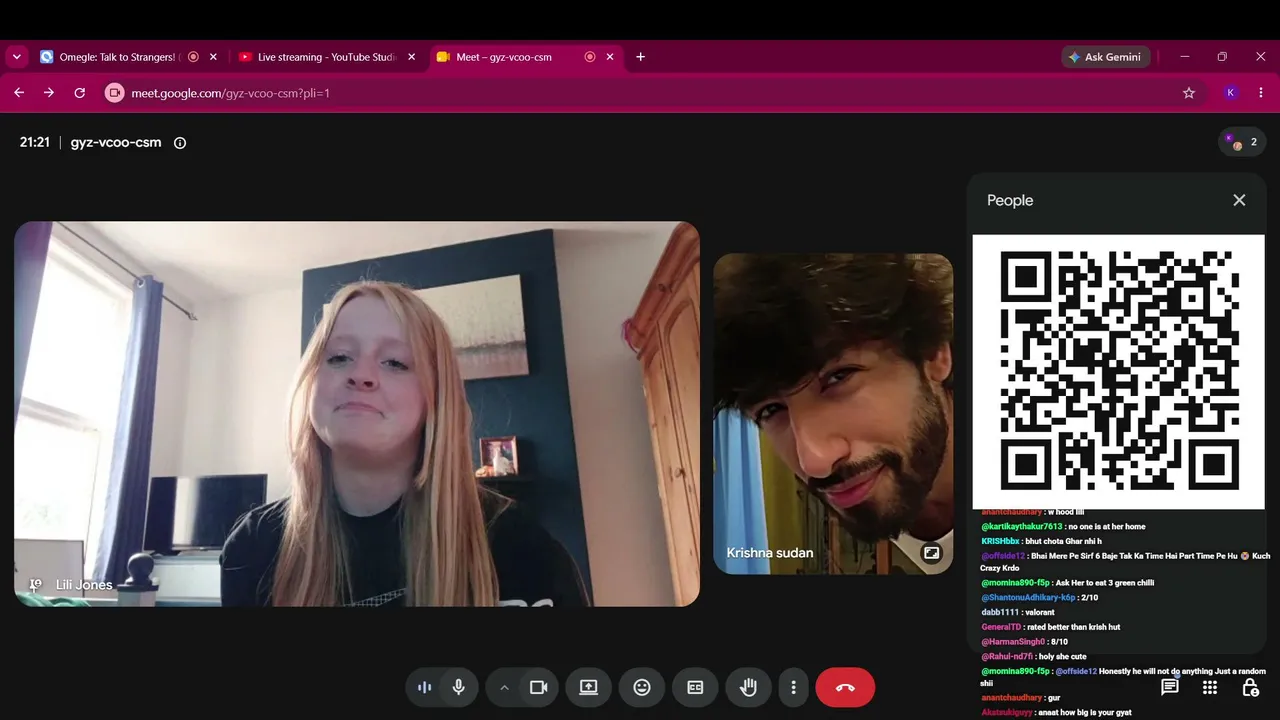Open the Activities grid icon
The height and width of the screenshot is (720, 1280).
pos(1210,687)
